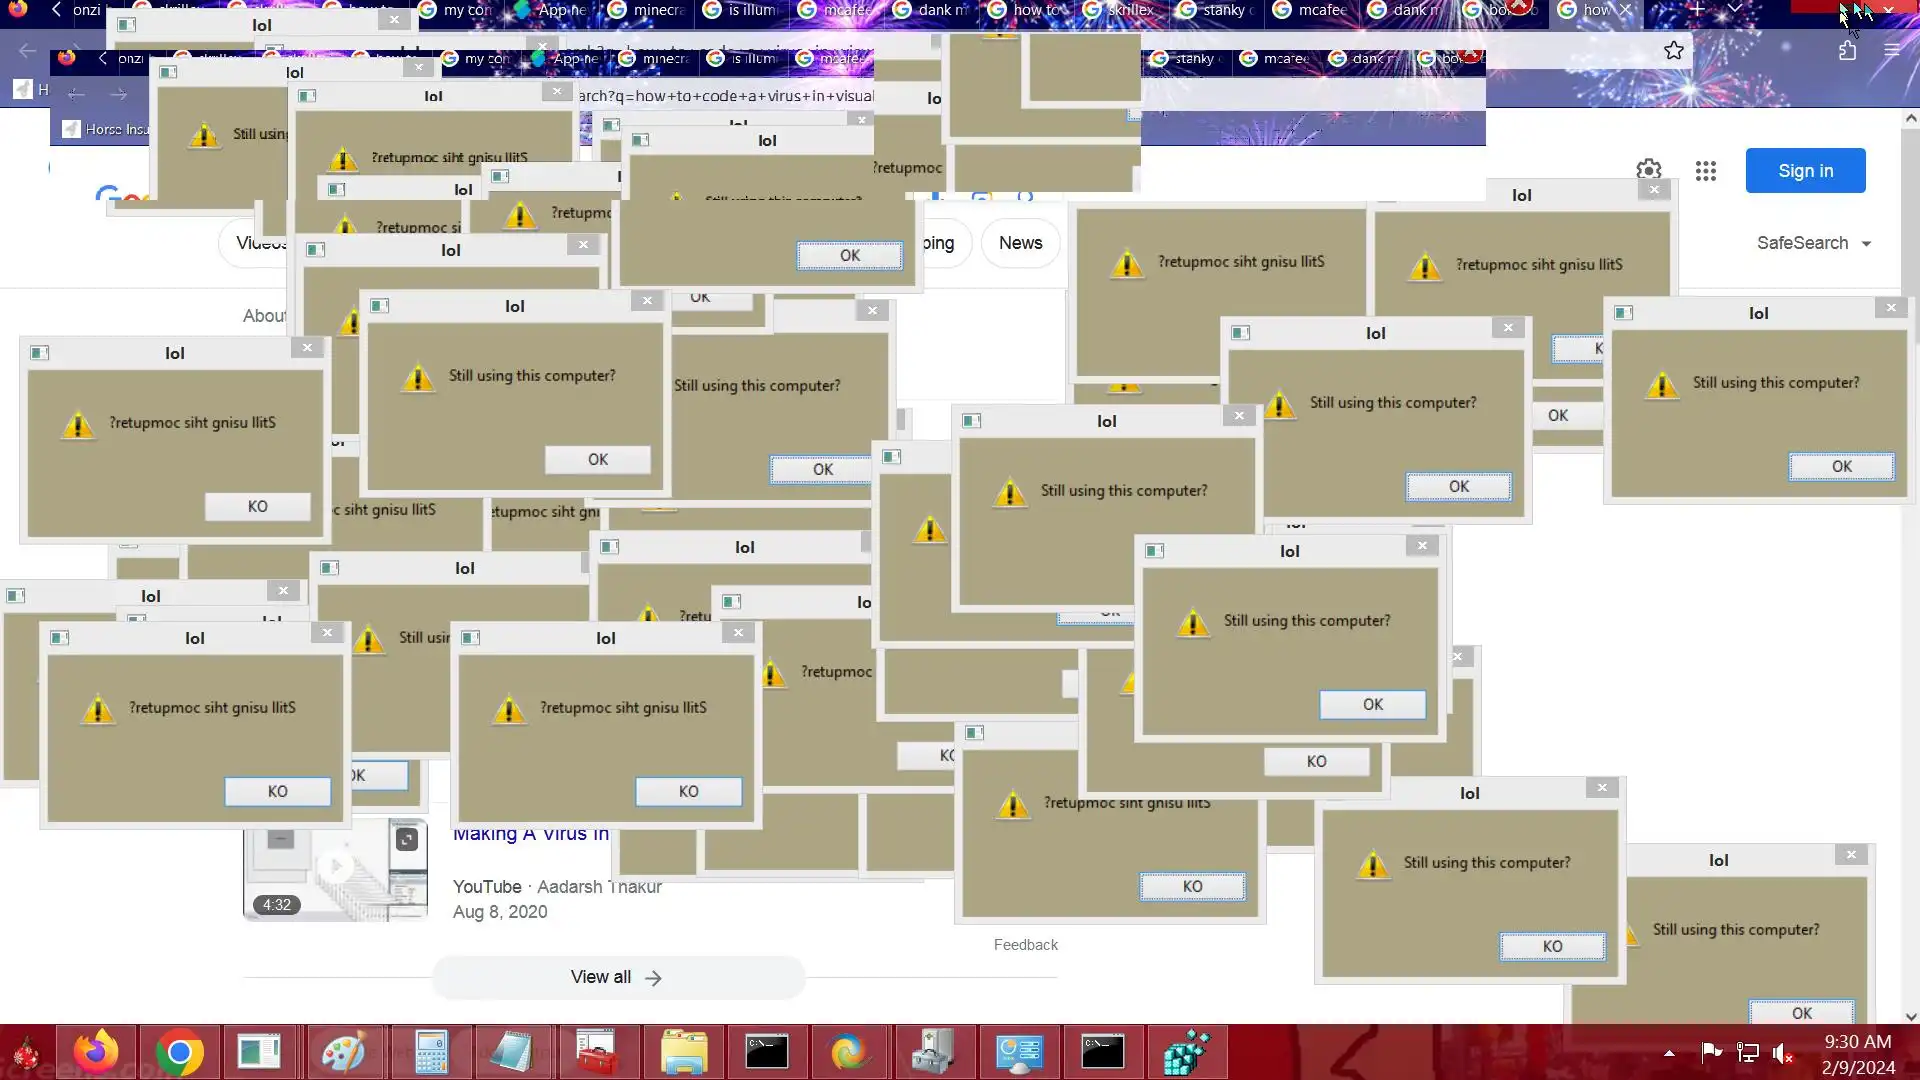
Task: Toggle the muted volume tray icon
Action: 1783,1052
